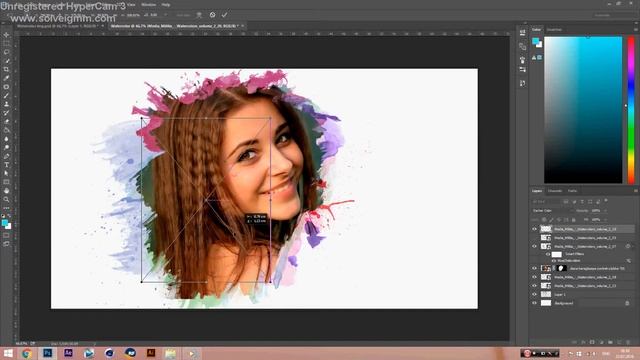Open the layer Opacity slider dropdown arrow

605,211
